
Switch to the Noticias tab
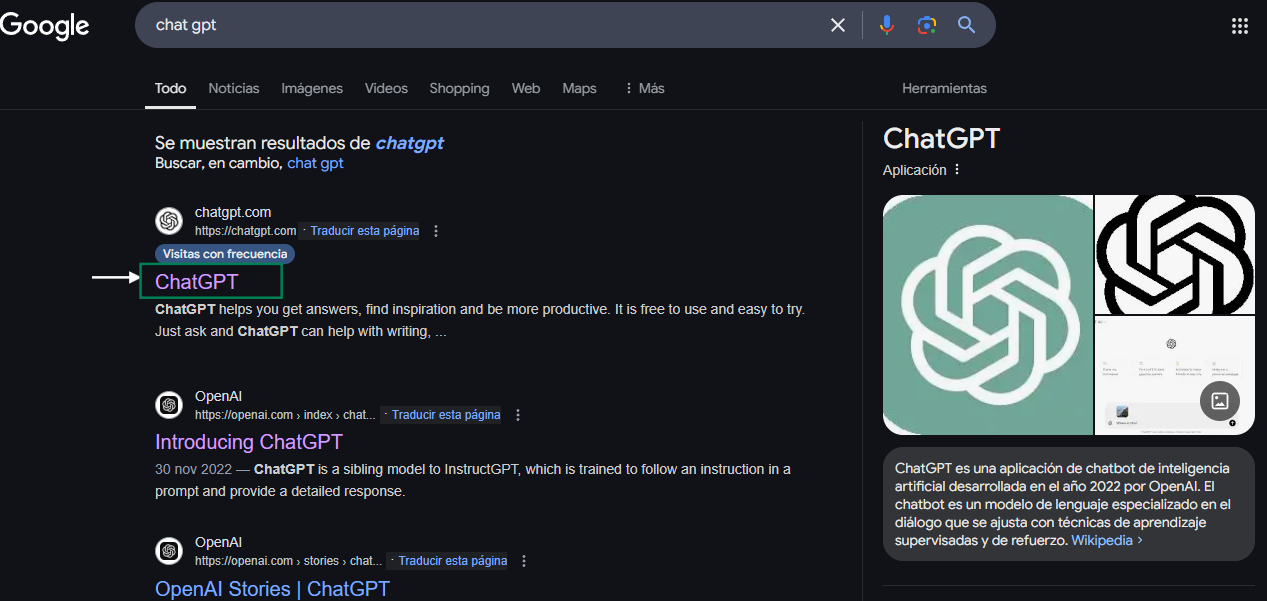pyautogui.click(x=233, y=88)
